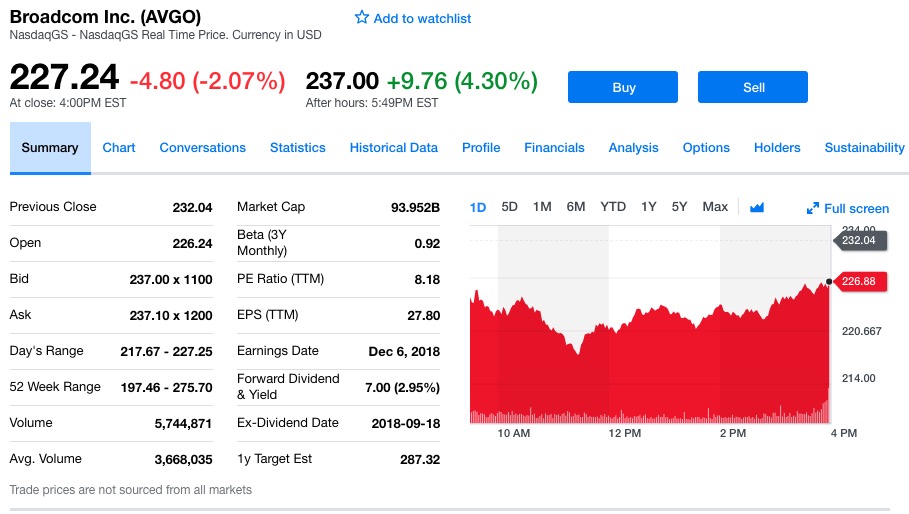This screenshot has height=514, width=909.
Task: Click the 1y Target Est value 287.32
Action: (x=420, y=460)
